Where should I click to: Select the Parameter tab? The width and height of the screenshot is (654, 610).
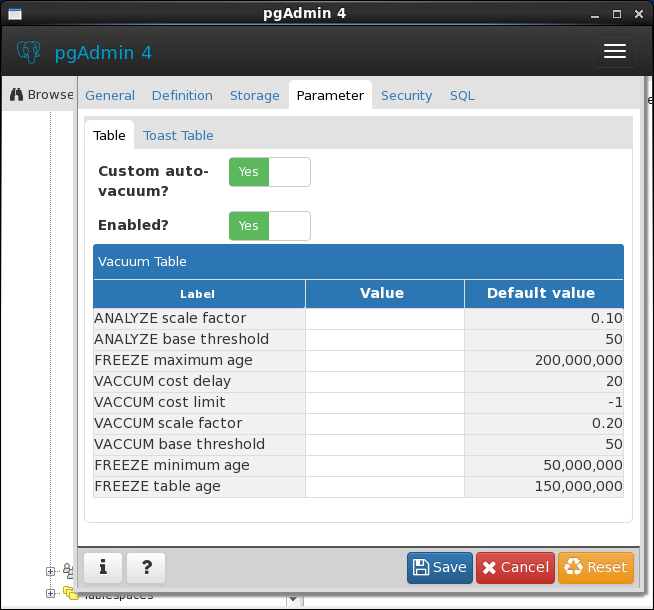coord(330,95)
